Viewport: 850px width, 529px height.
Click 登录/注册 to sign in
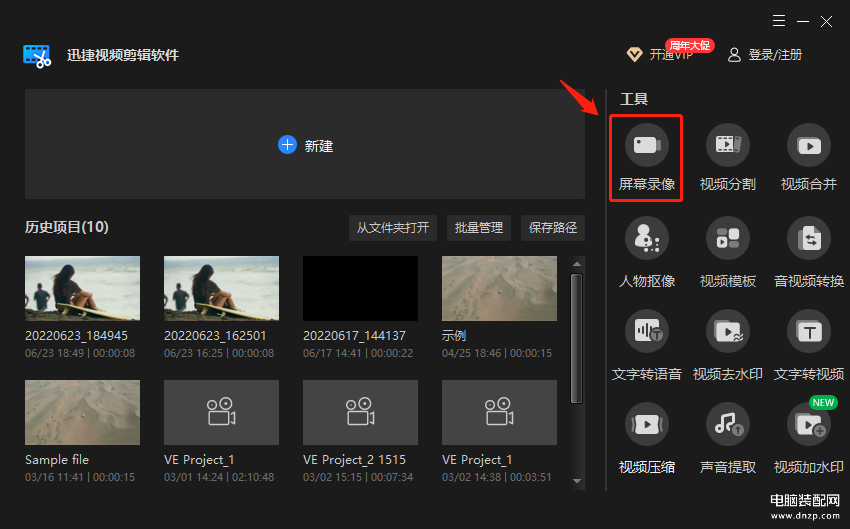(775, 55)
